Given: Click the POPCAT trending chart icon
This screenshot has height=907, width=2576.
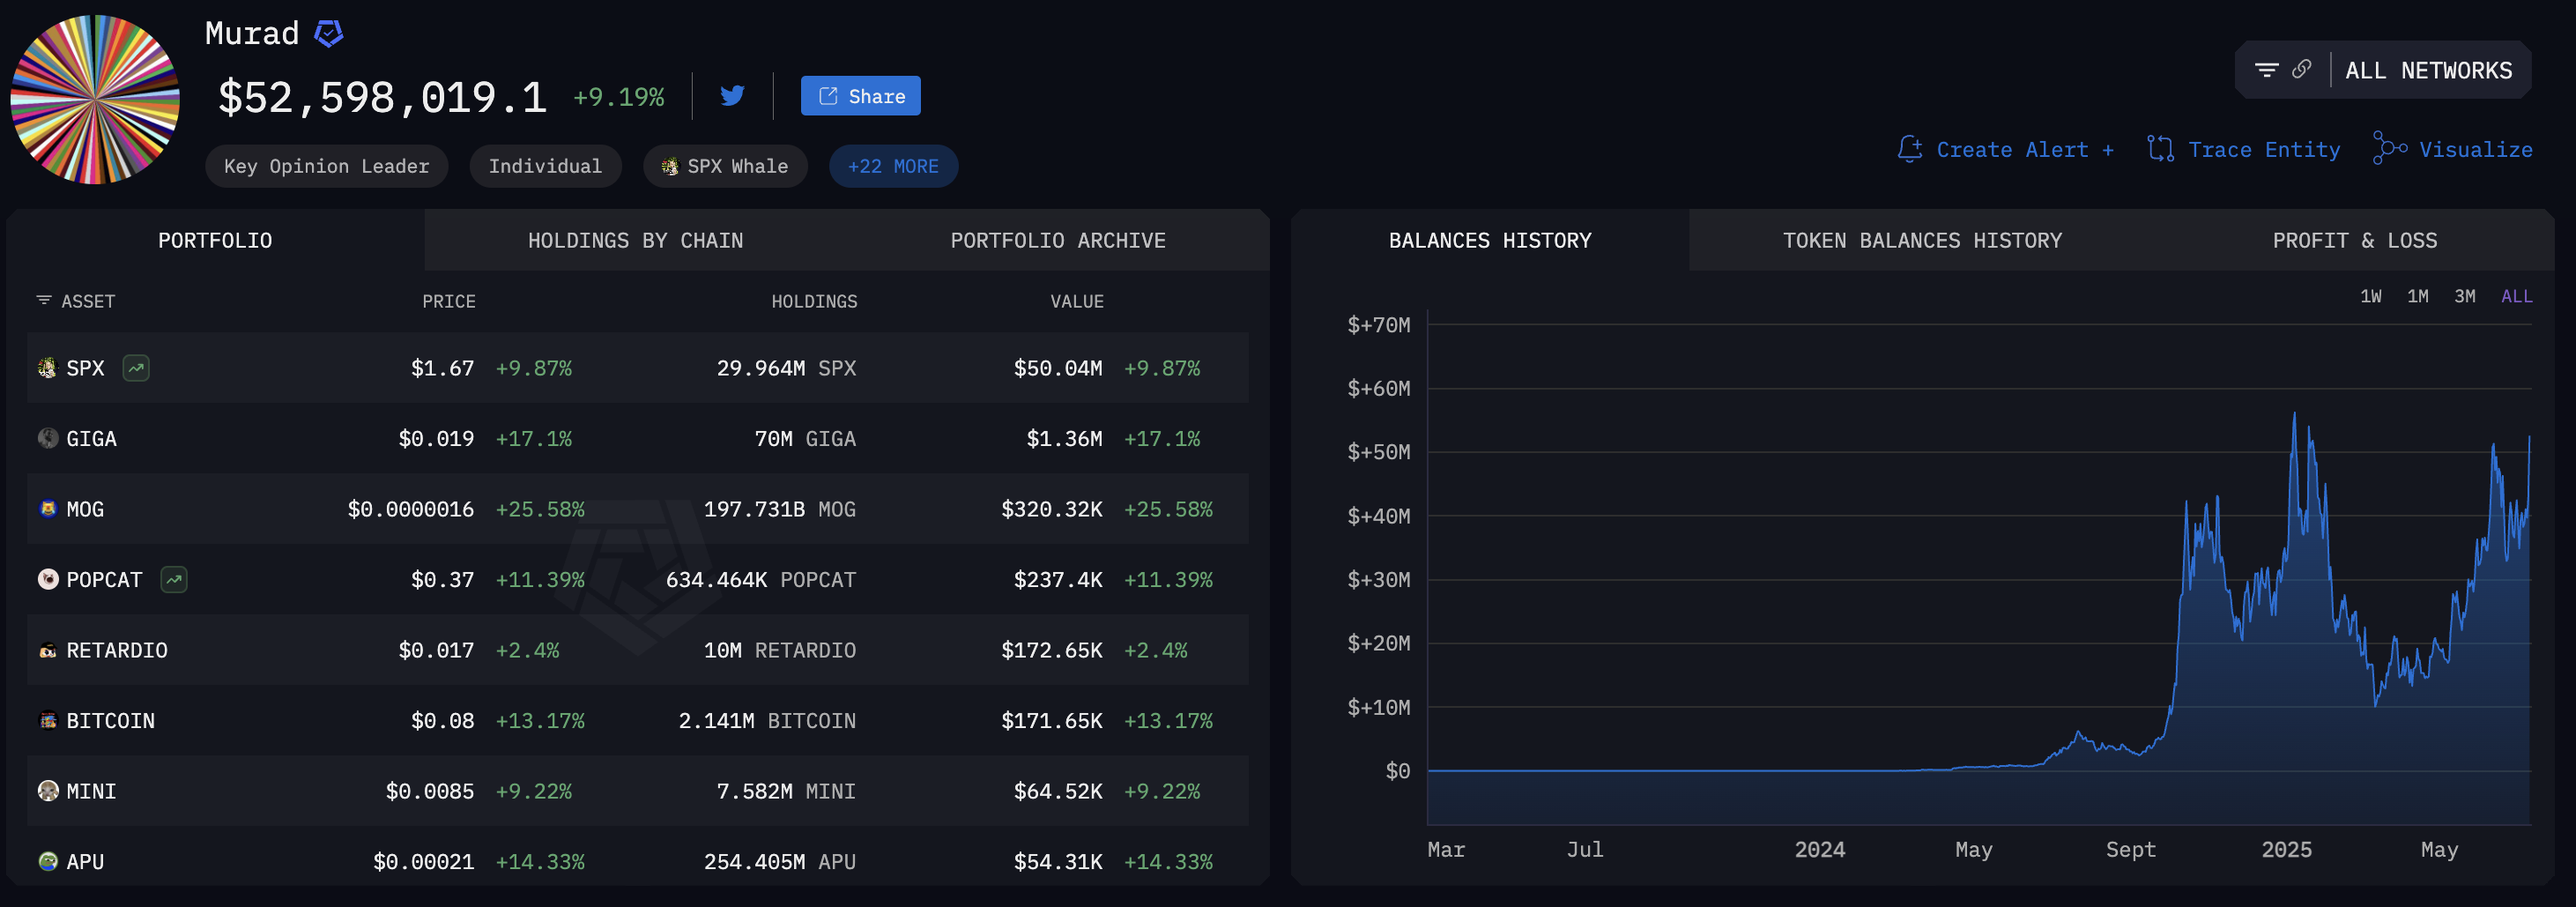Looking at the screenshot, I should tap(174, 580).
